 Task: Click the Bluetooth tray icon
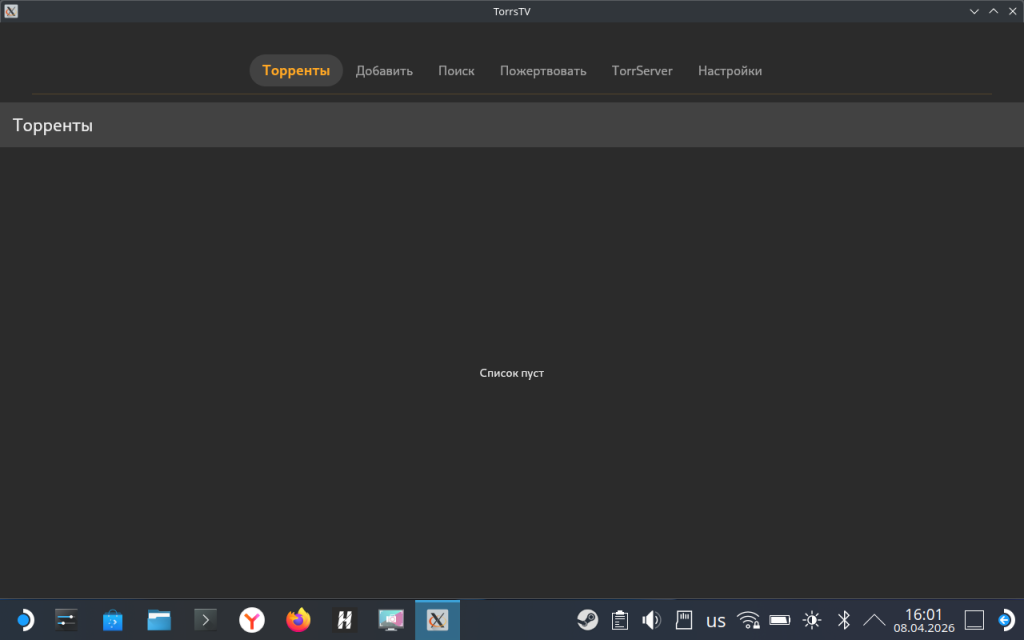[x=843, y=620]
